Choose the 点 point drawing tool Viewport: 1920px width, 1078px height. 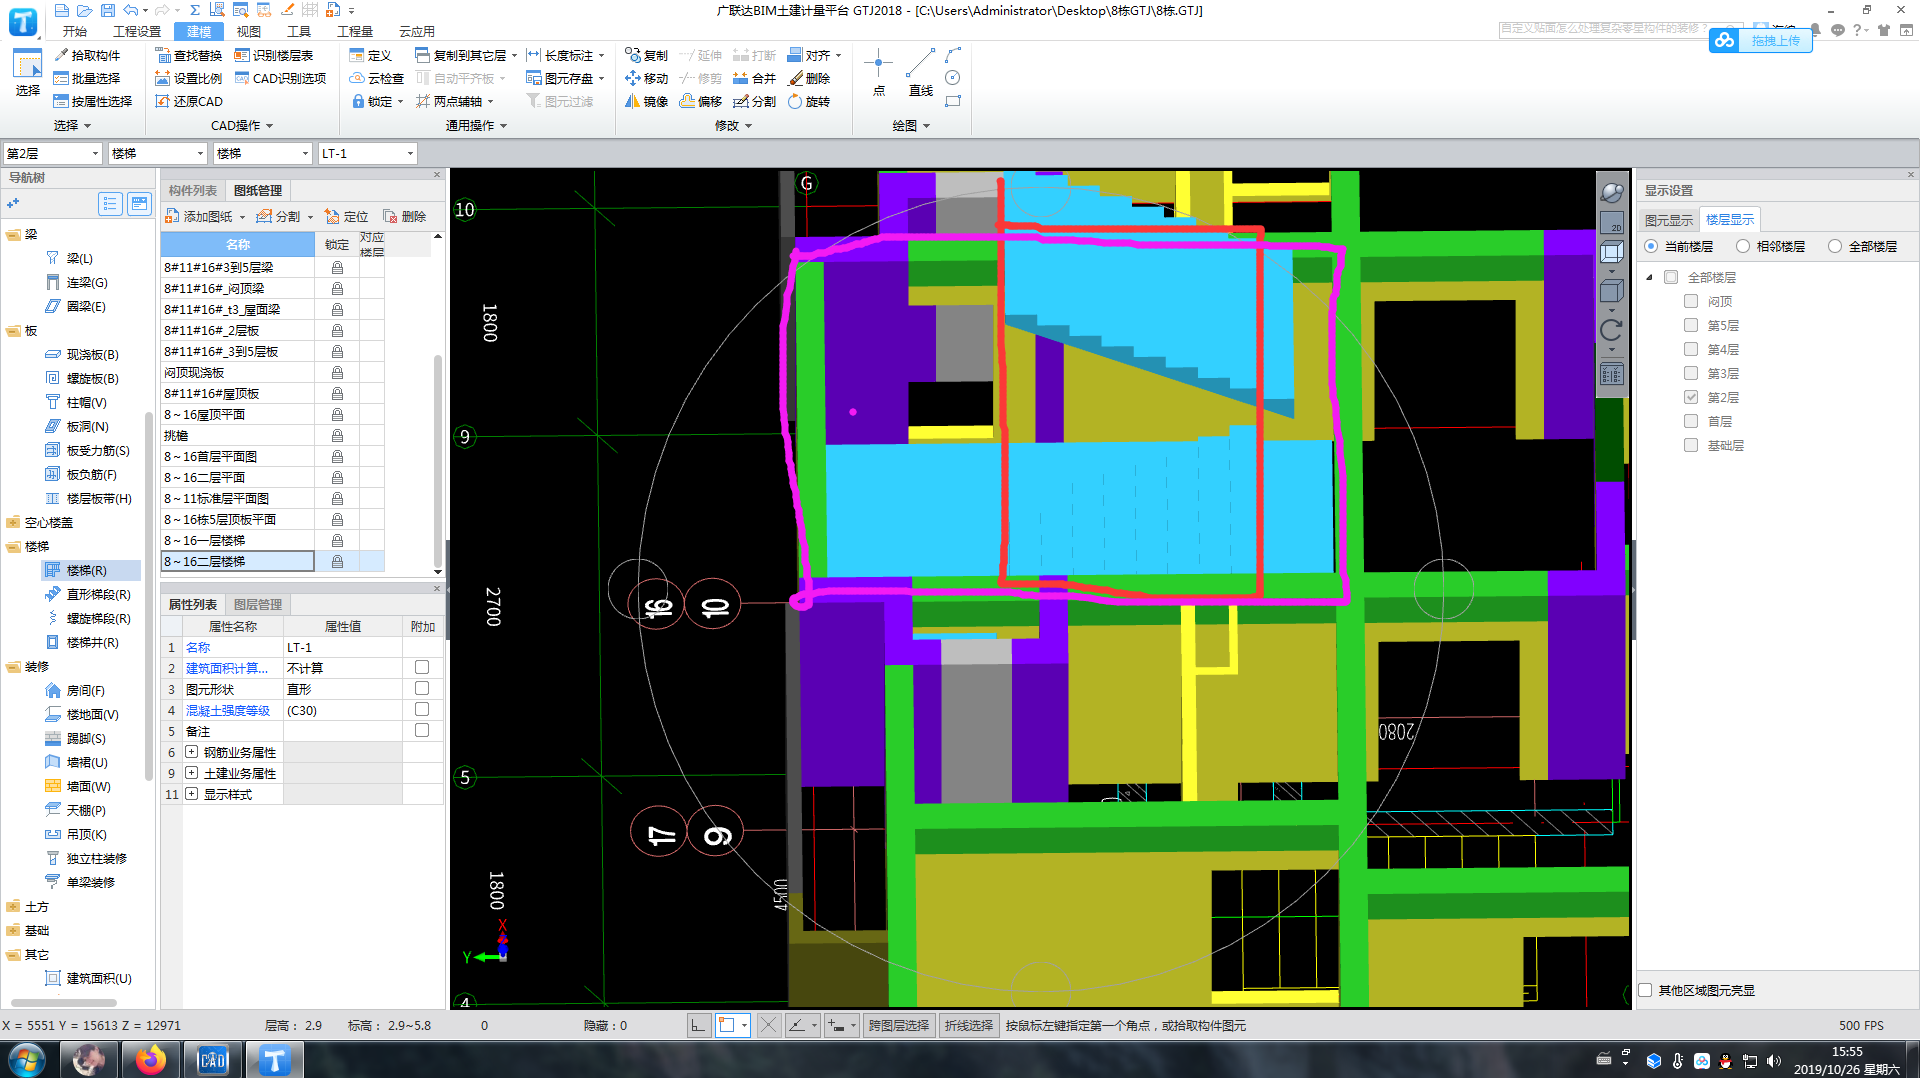pos(878,72)
